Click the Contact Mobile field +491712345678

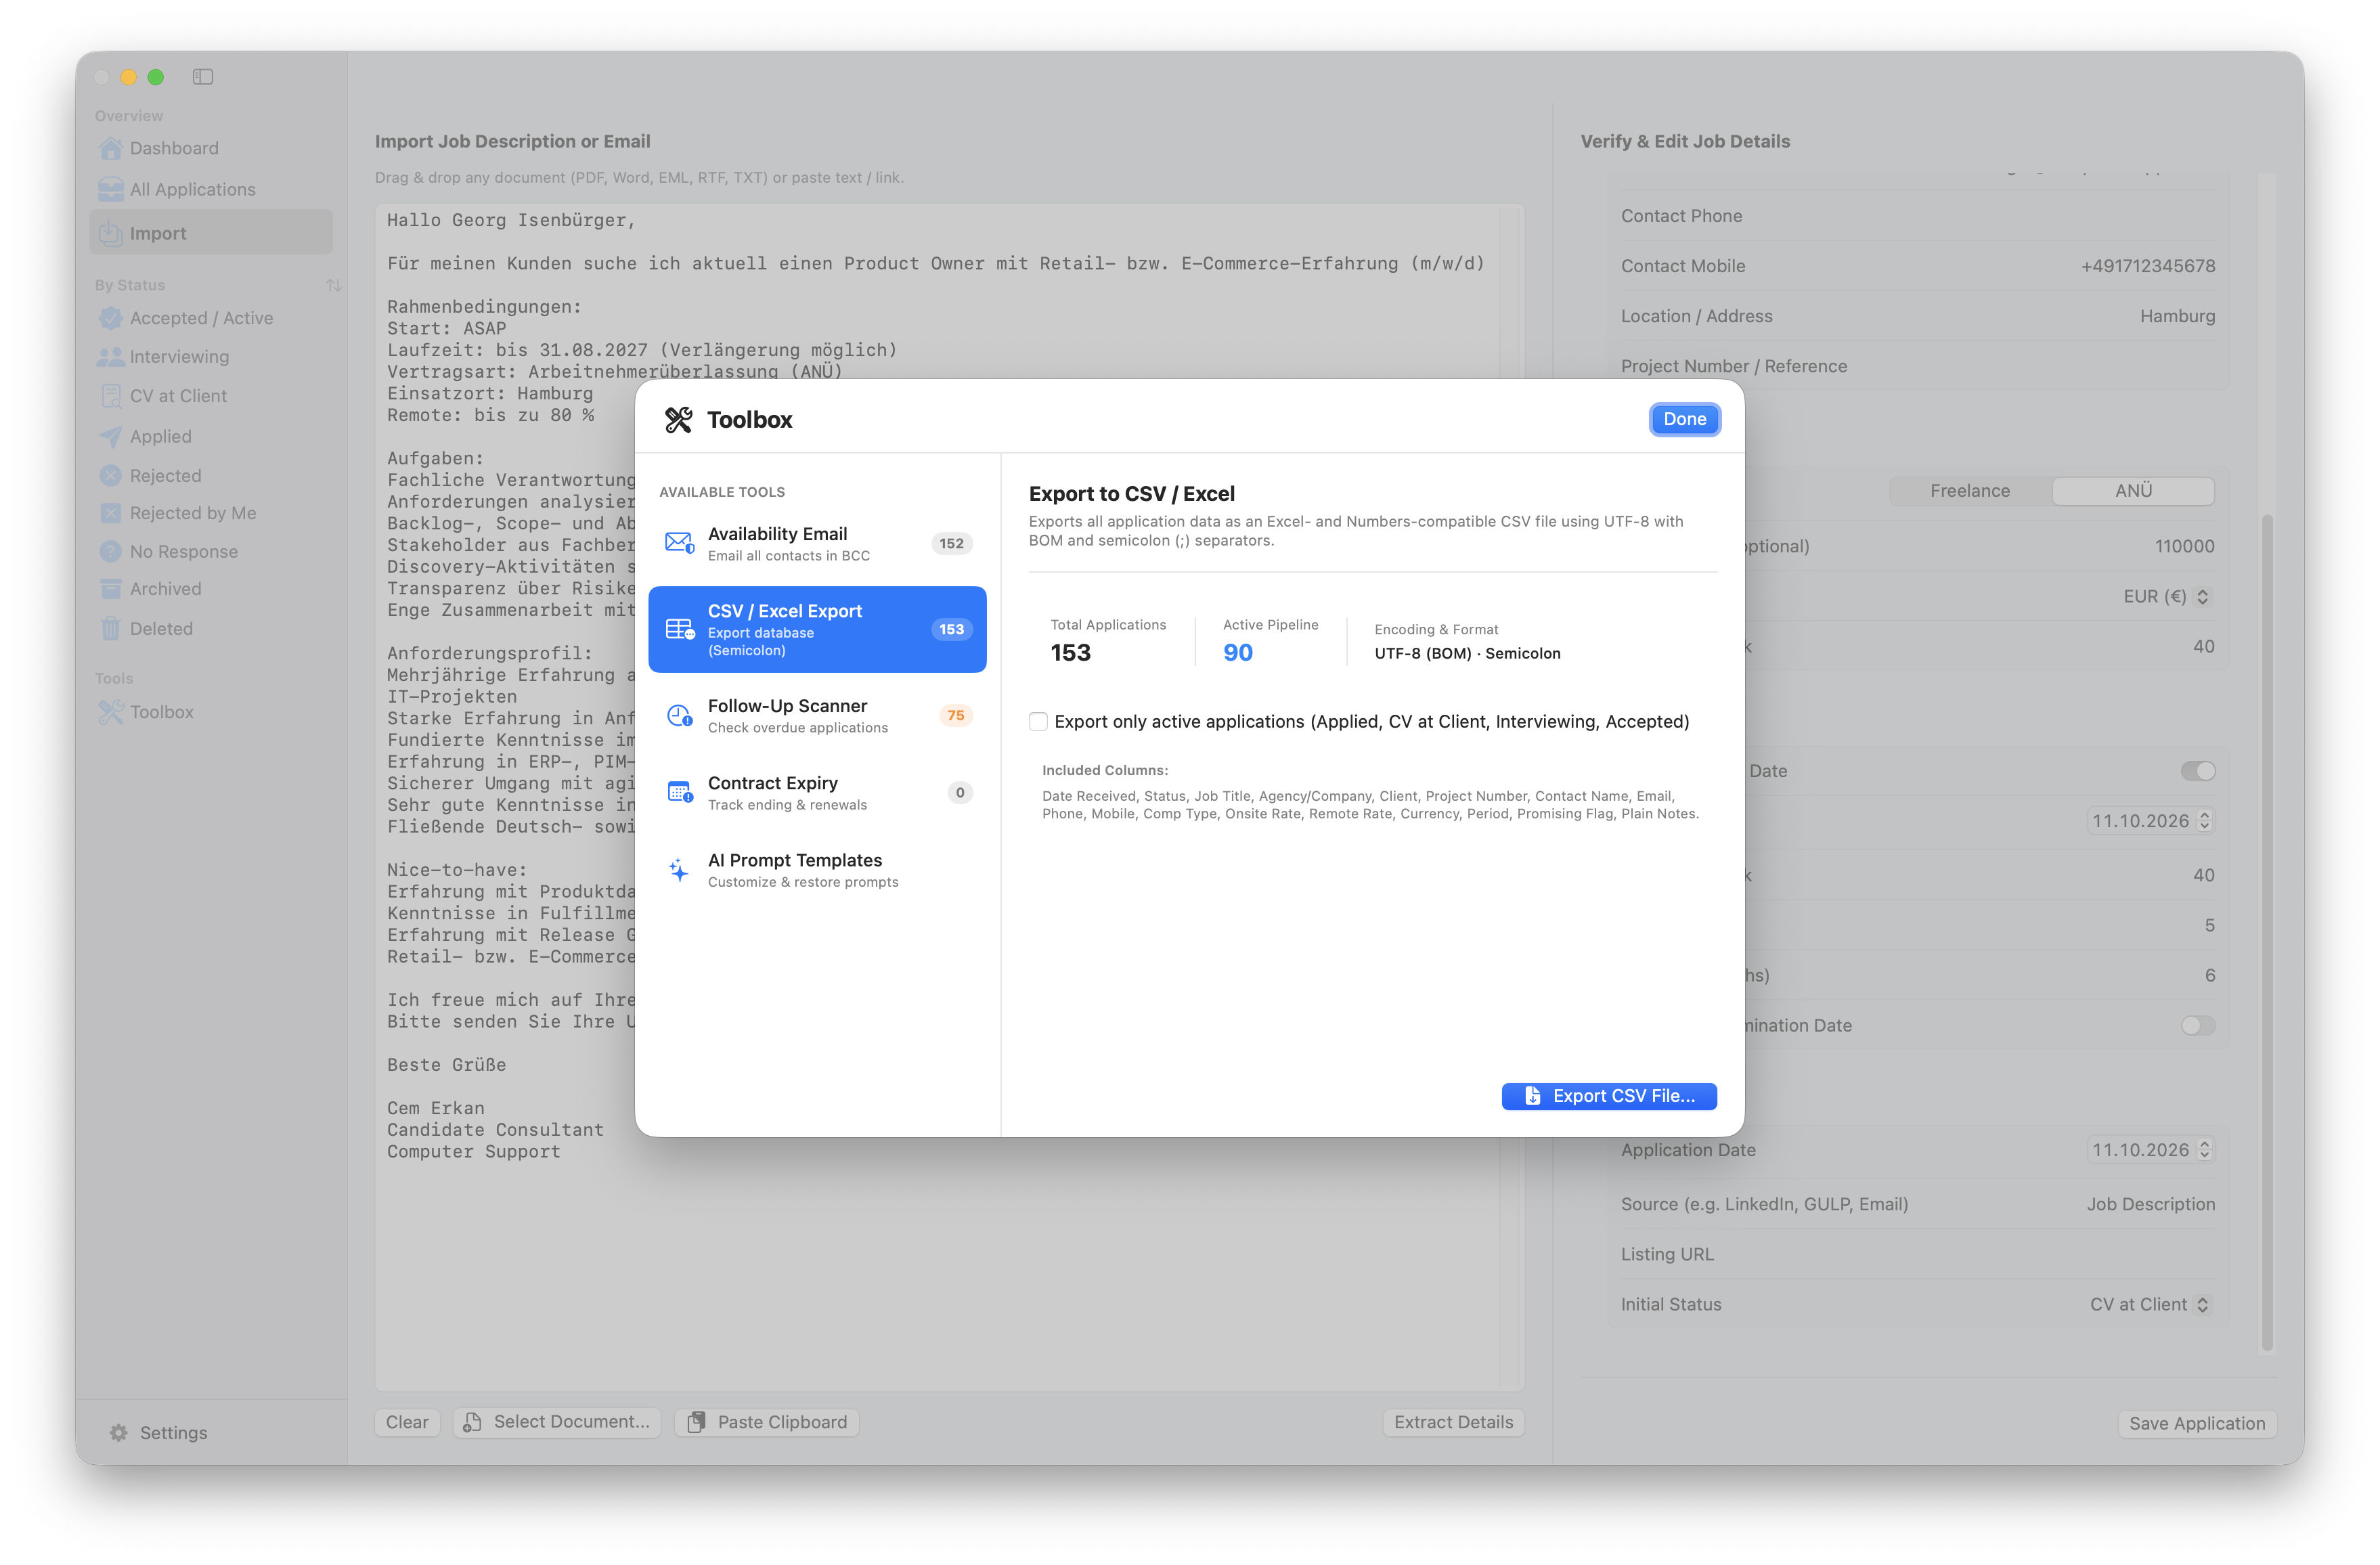click(1918, 266)
